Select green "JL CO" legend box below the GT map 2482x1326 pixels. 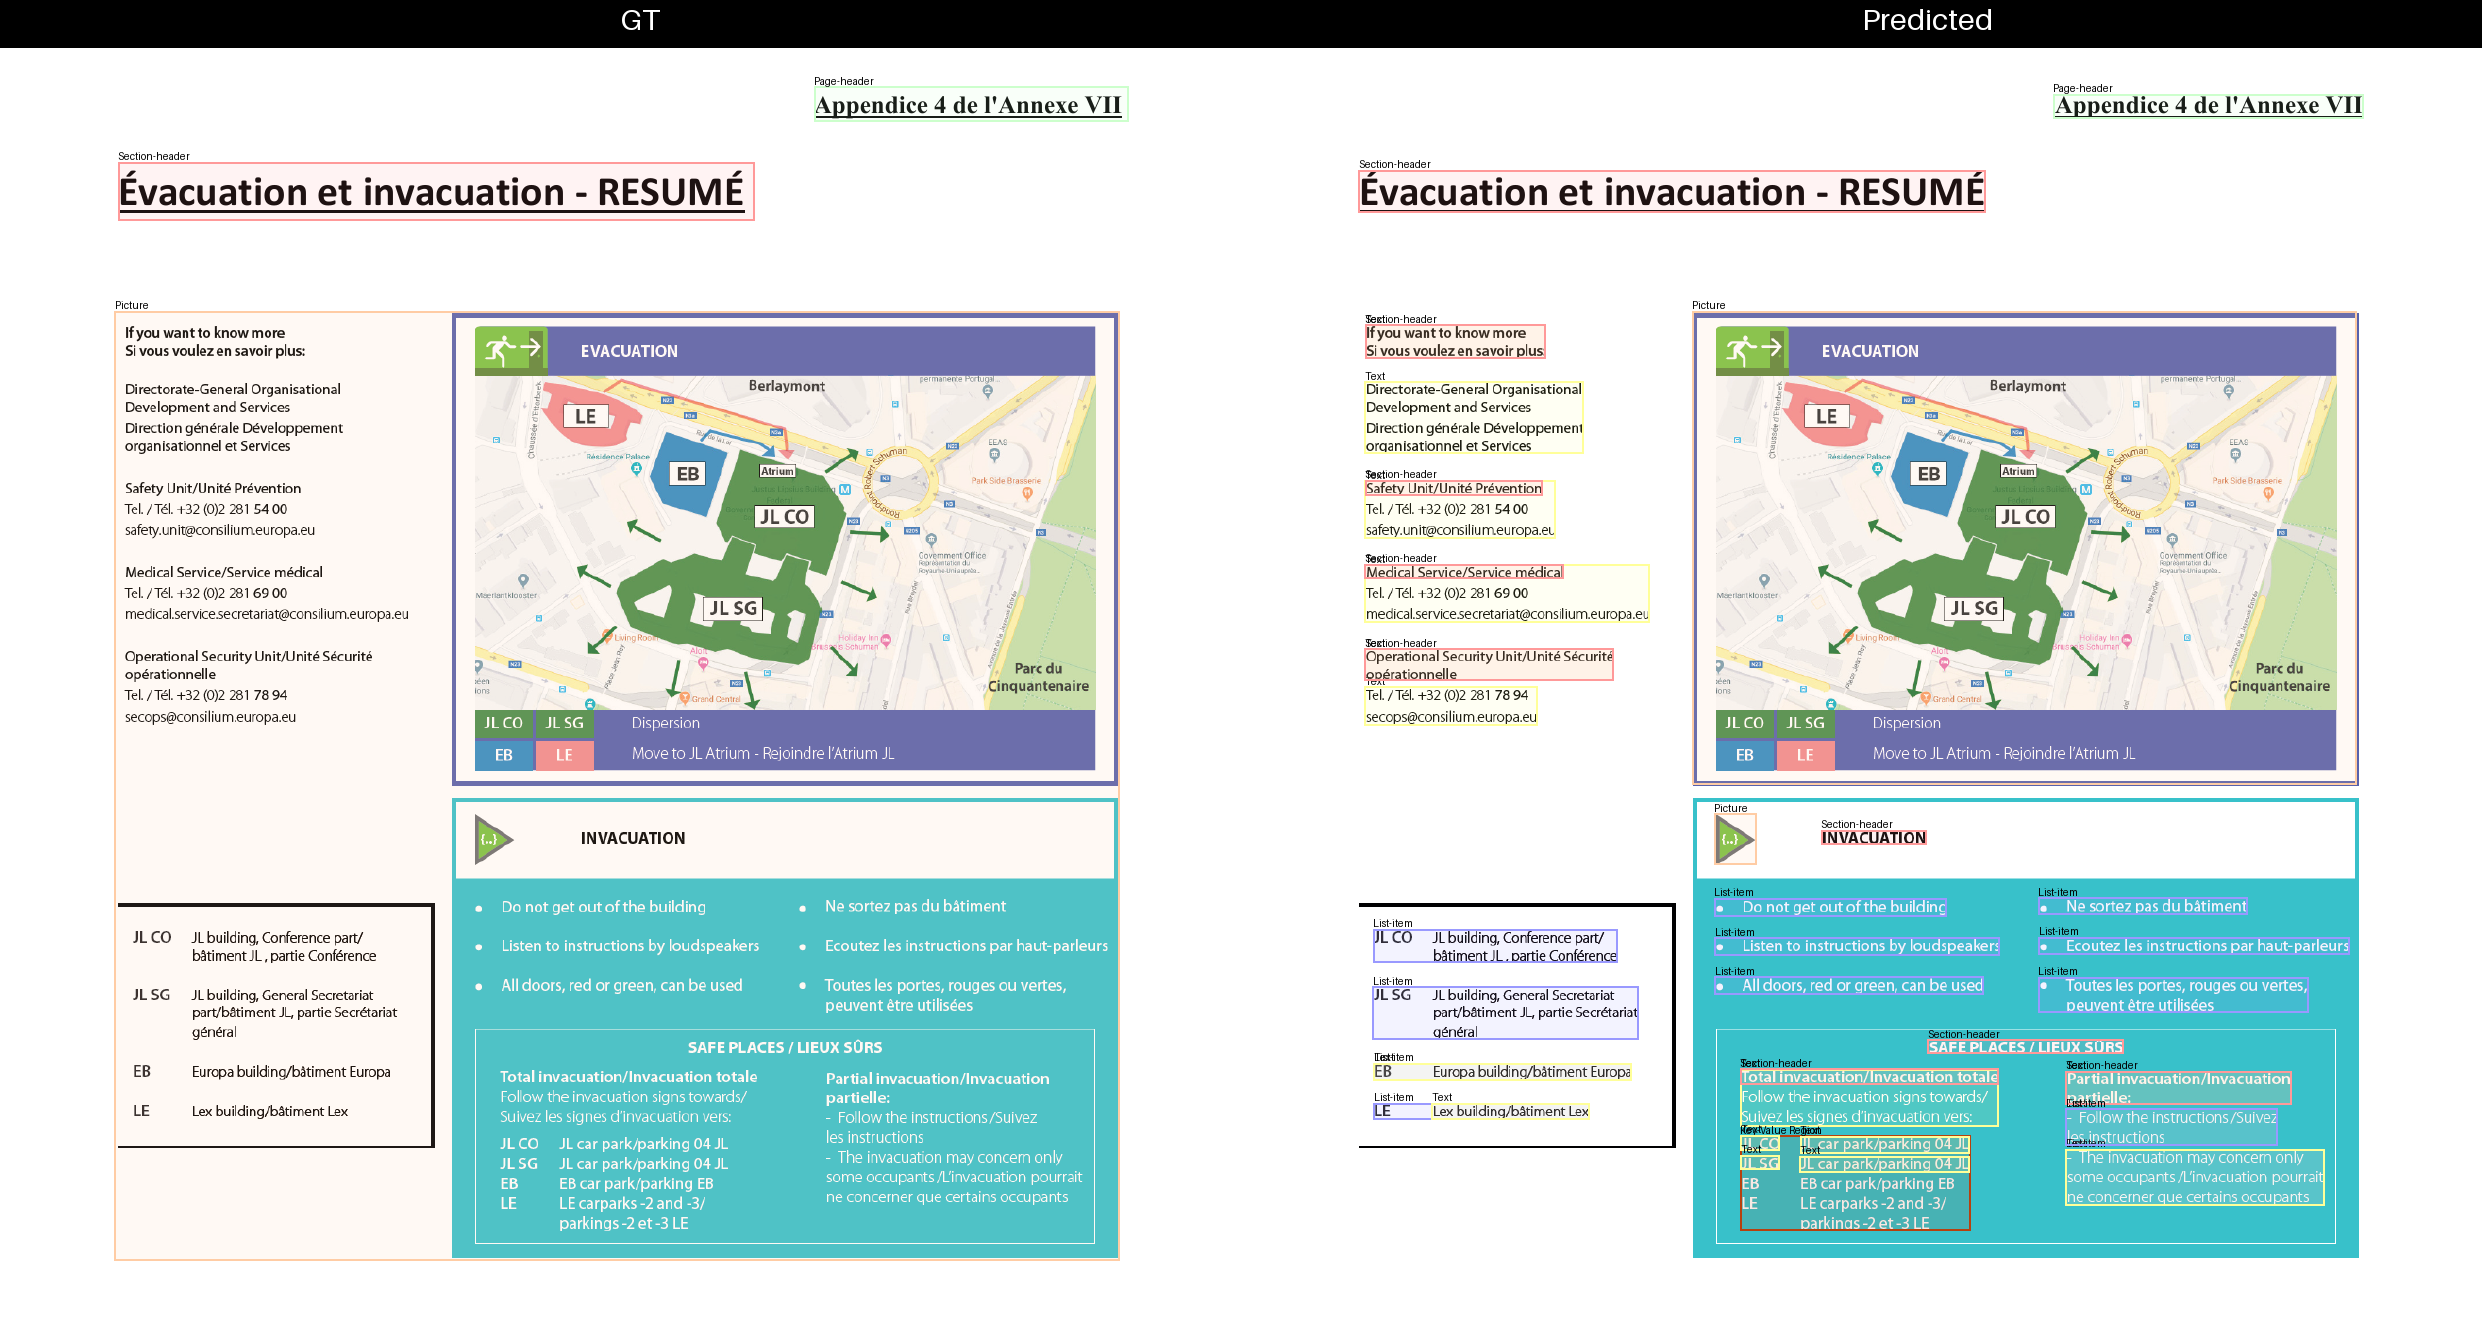point(504,723)
